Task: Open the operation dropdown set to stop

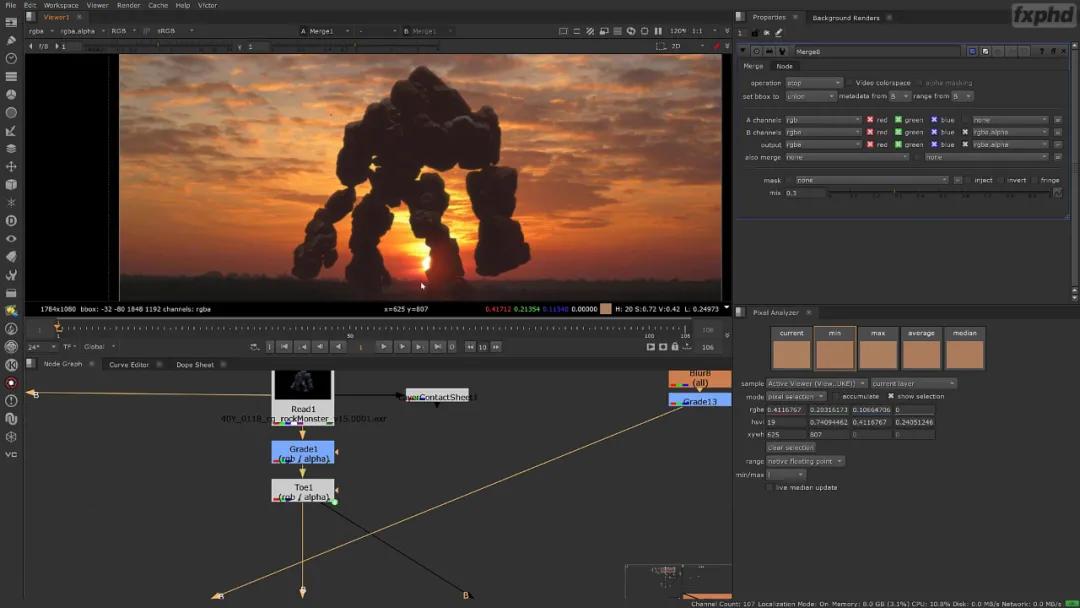Action: (x=813, y=83)
